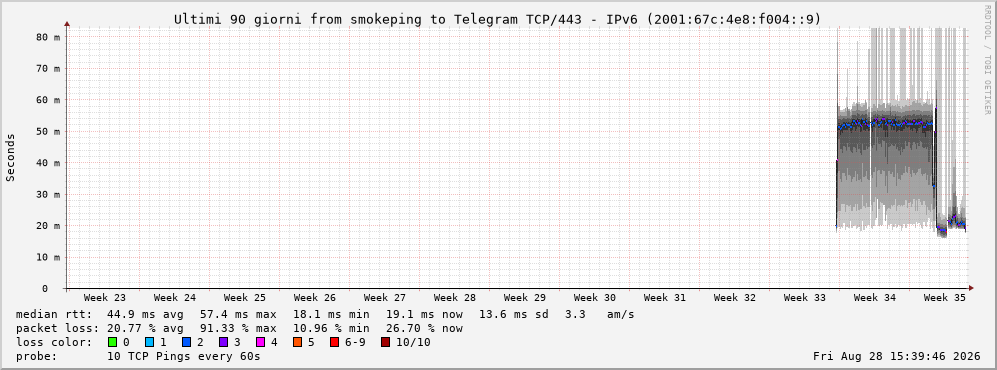Click the green loss color 0 swatch
The image size is (997, 370).
pos(113,343)
